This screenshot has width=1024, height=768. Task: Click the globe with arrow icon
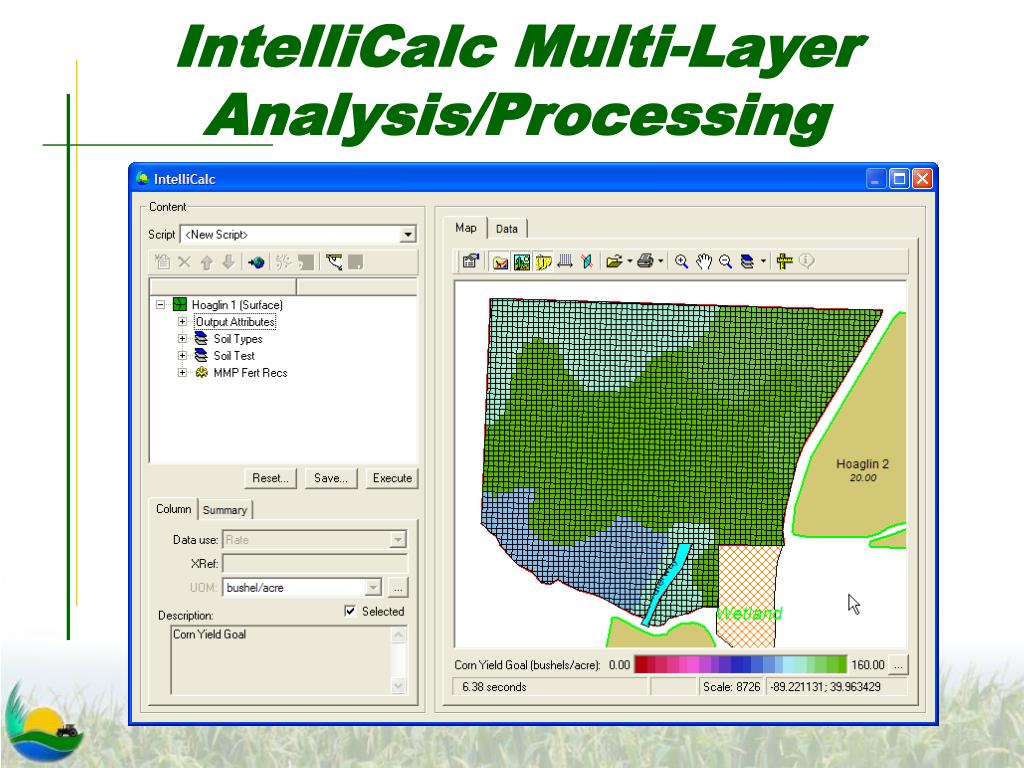[x=256, y=263]
